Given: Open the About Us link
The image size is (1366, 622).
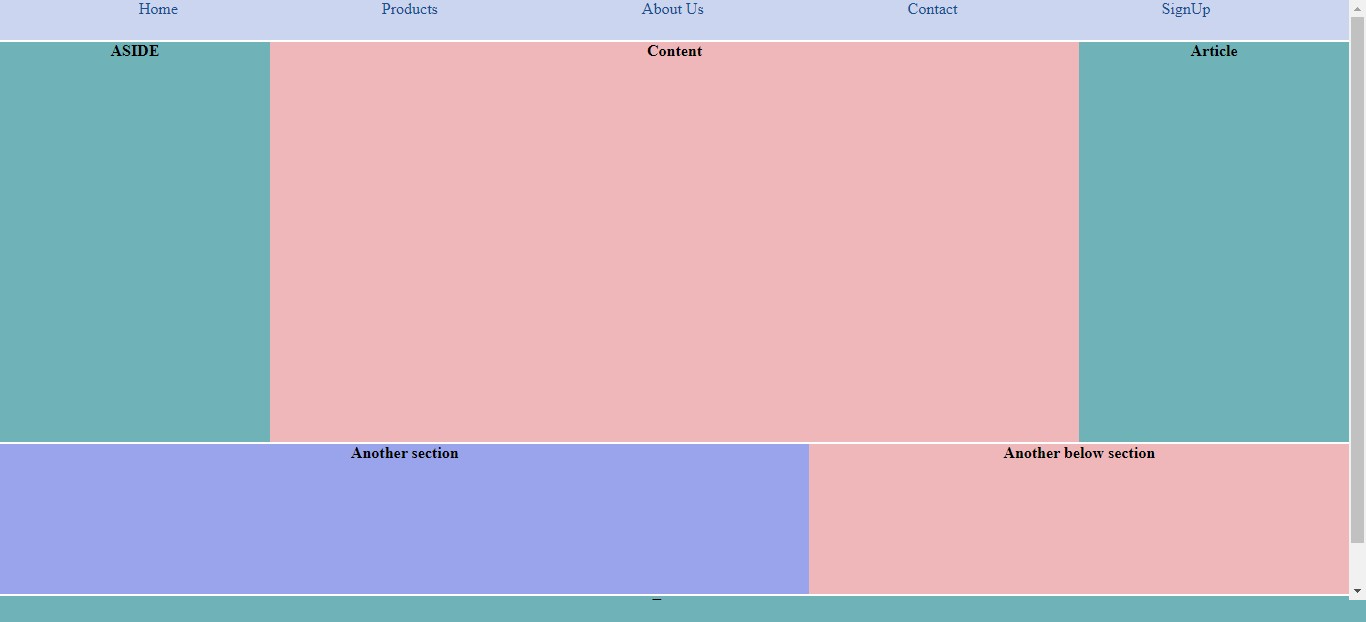Looking at the screenshot, I should 673,9.
